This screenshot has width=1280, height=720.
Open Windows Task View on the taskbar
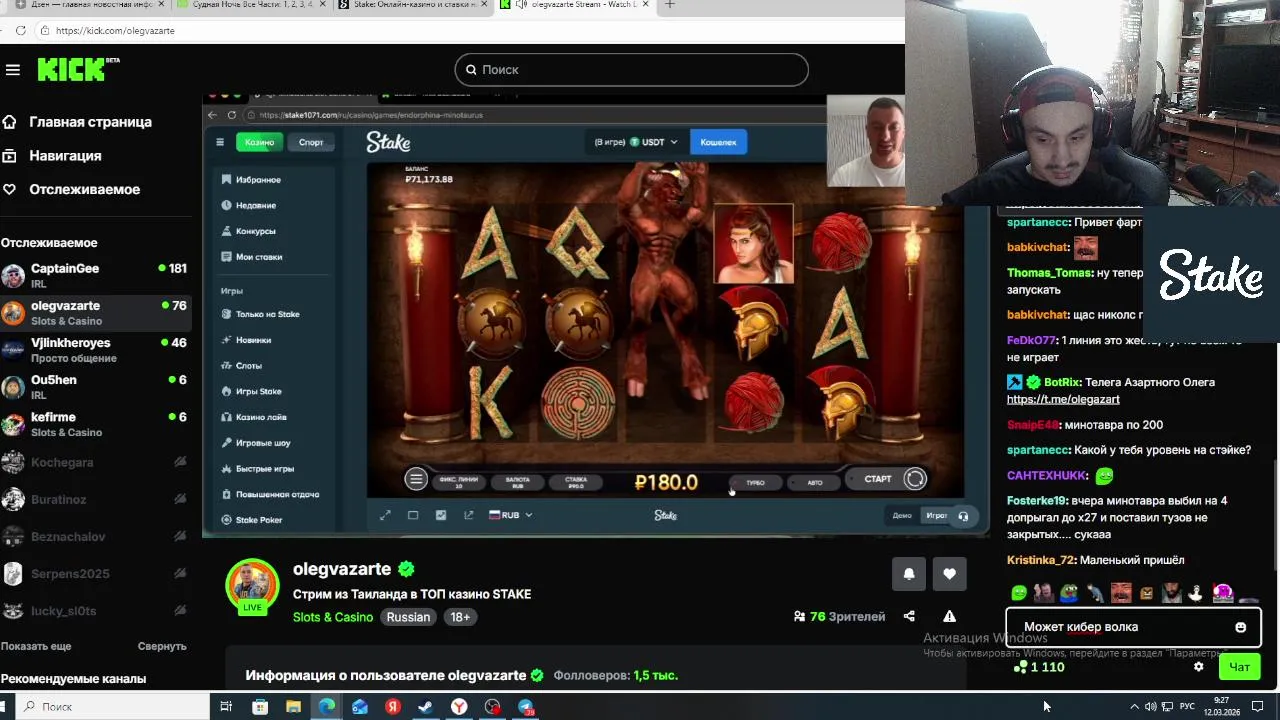[x=226, y=707]
